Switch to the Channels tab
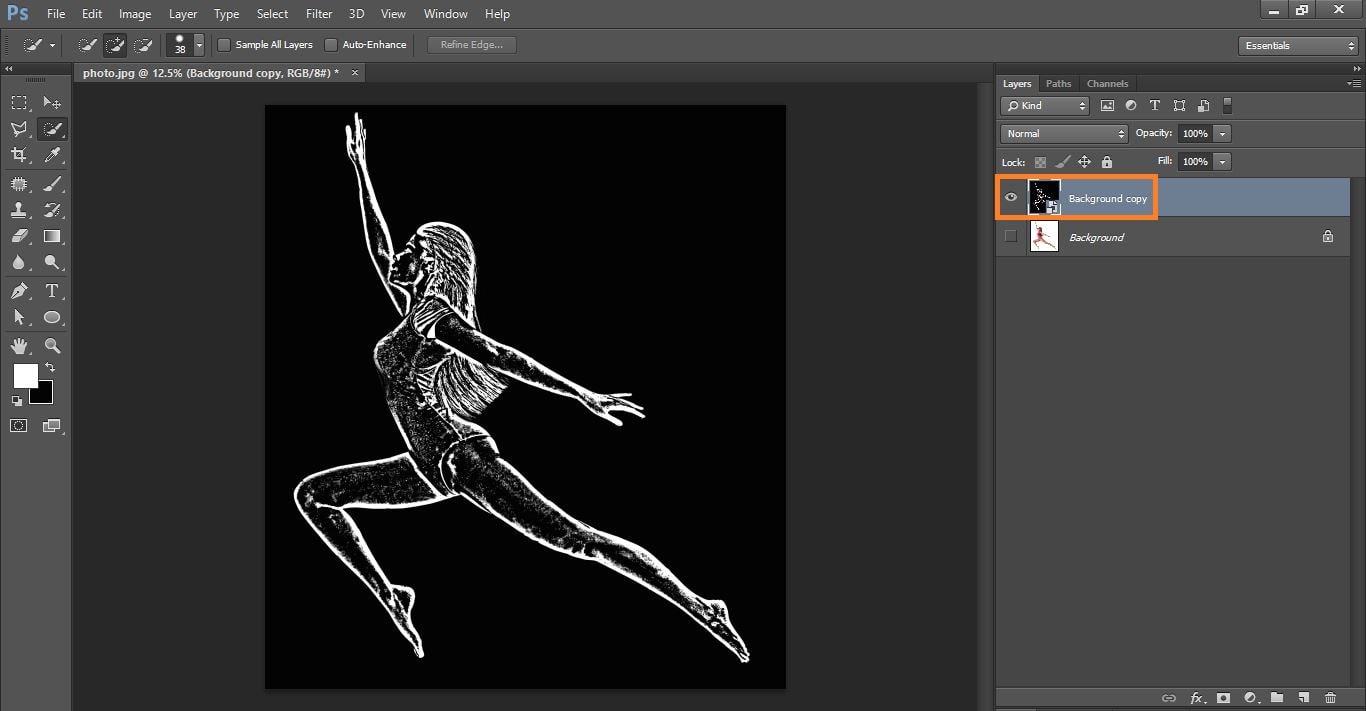This screenshot has width=1366, height=711. pyautogui.click(x=1107, y=84)
